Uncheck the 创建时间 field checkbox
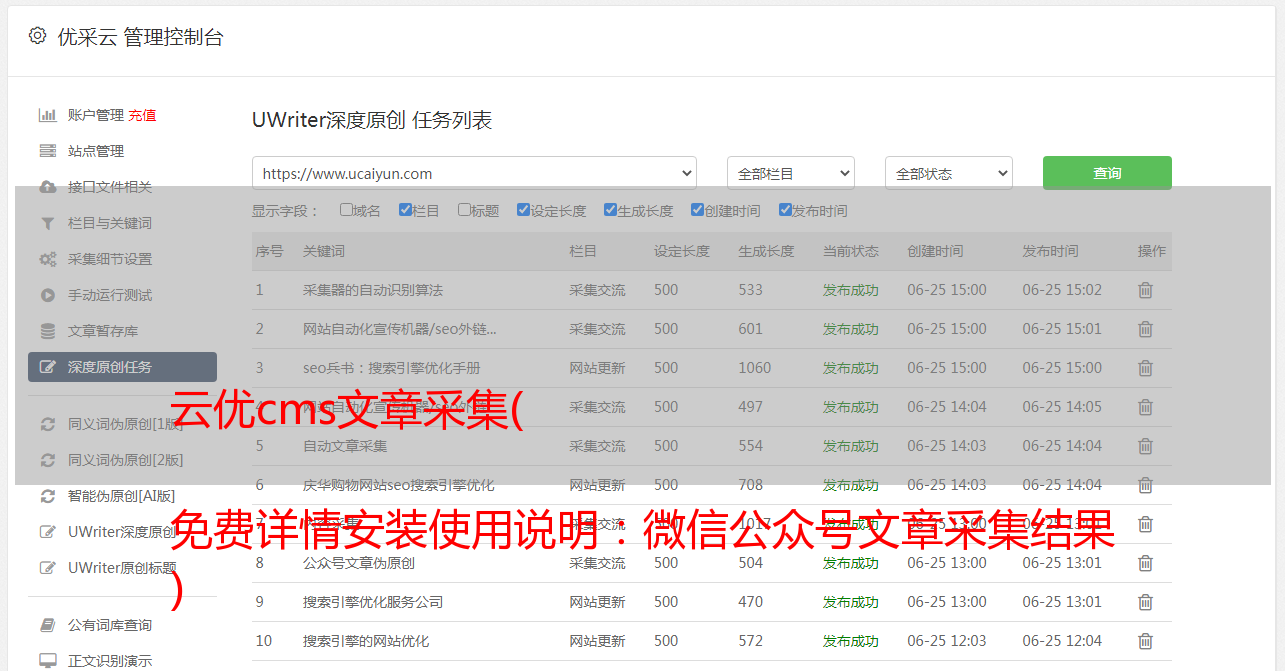The height and width of the screenshot is (671, 1285). coord(697,210)
